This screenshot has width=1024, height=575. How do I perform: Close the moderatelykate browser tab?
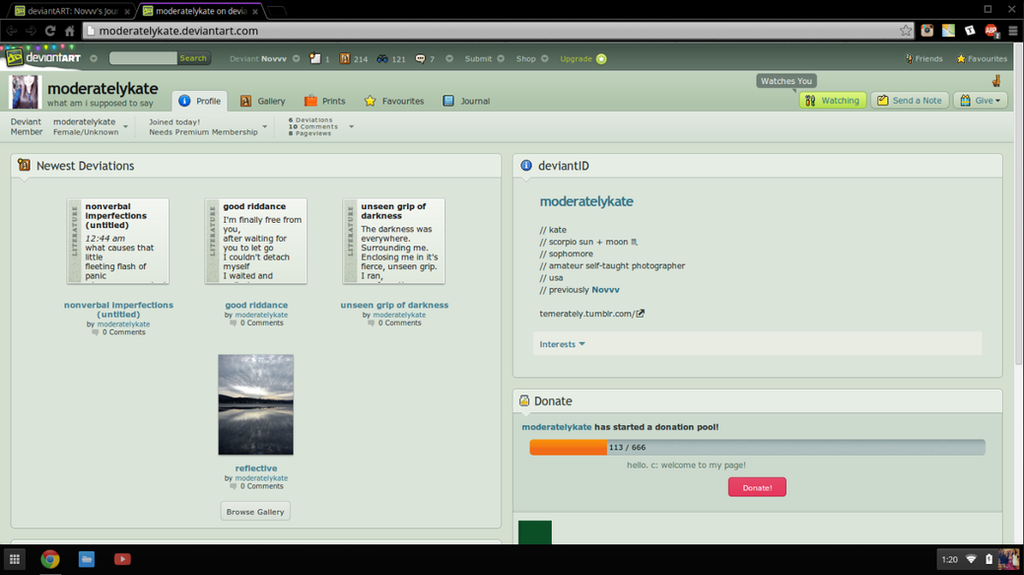255,11
